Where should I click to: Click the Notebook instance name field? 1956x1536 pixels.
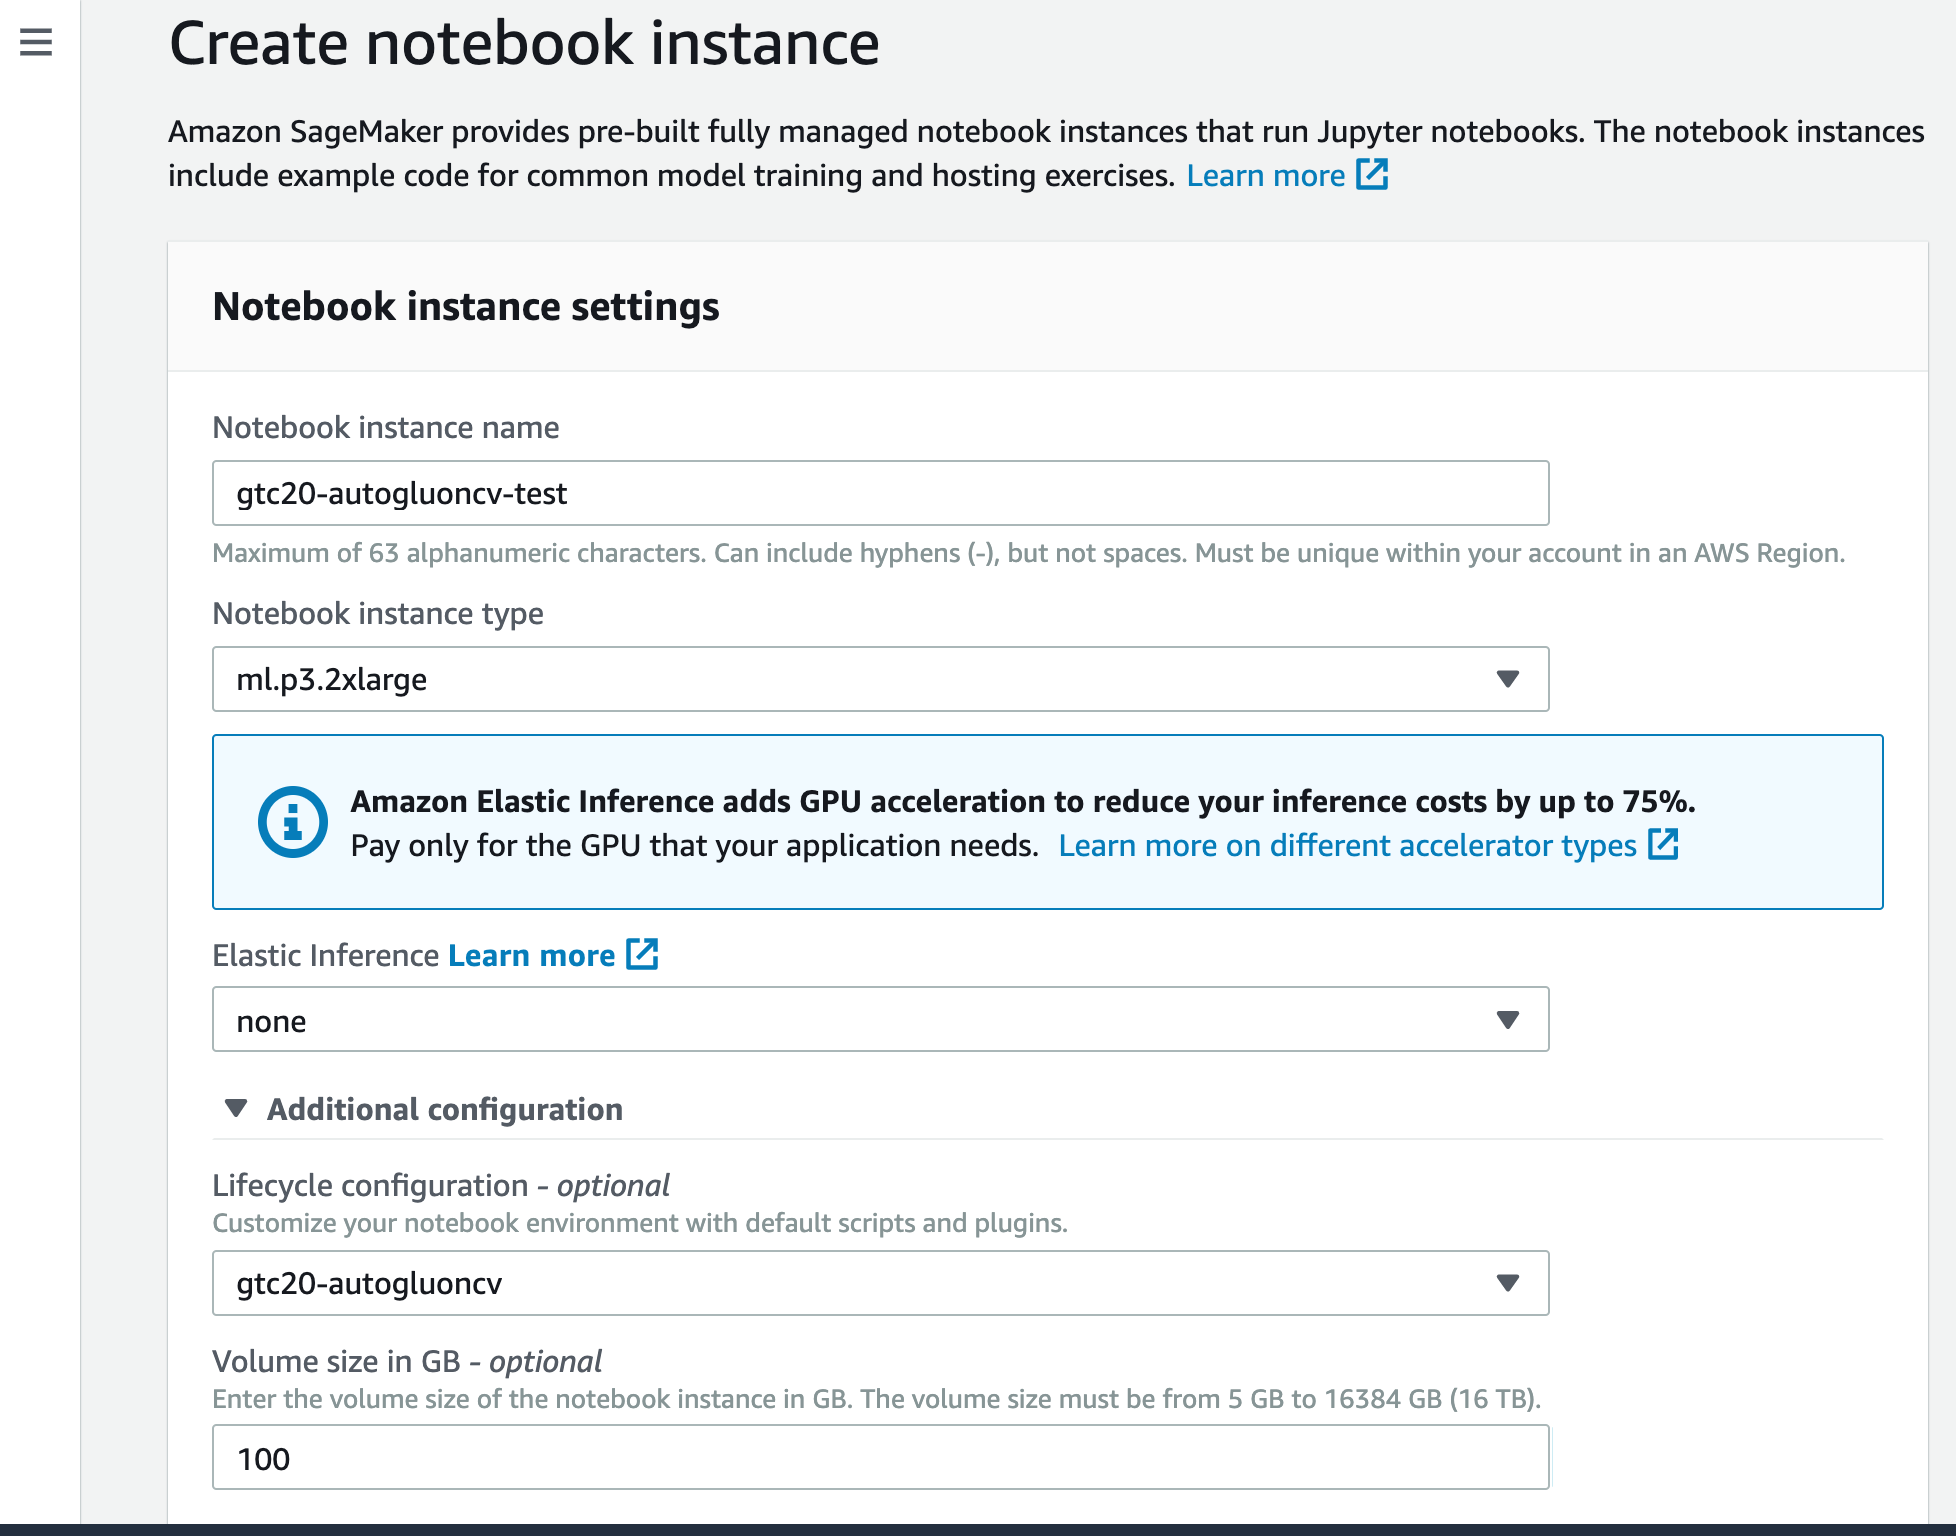point(880,493)
